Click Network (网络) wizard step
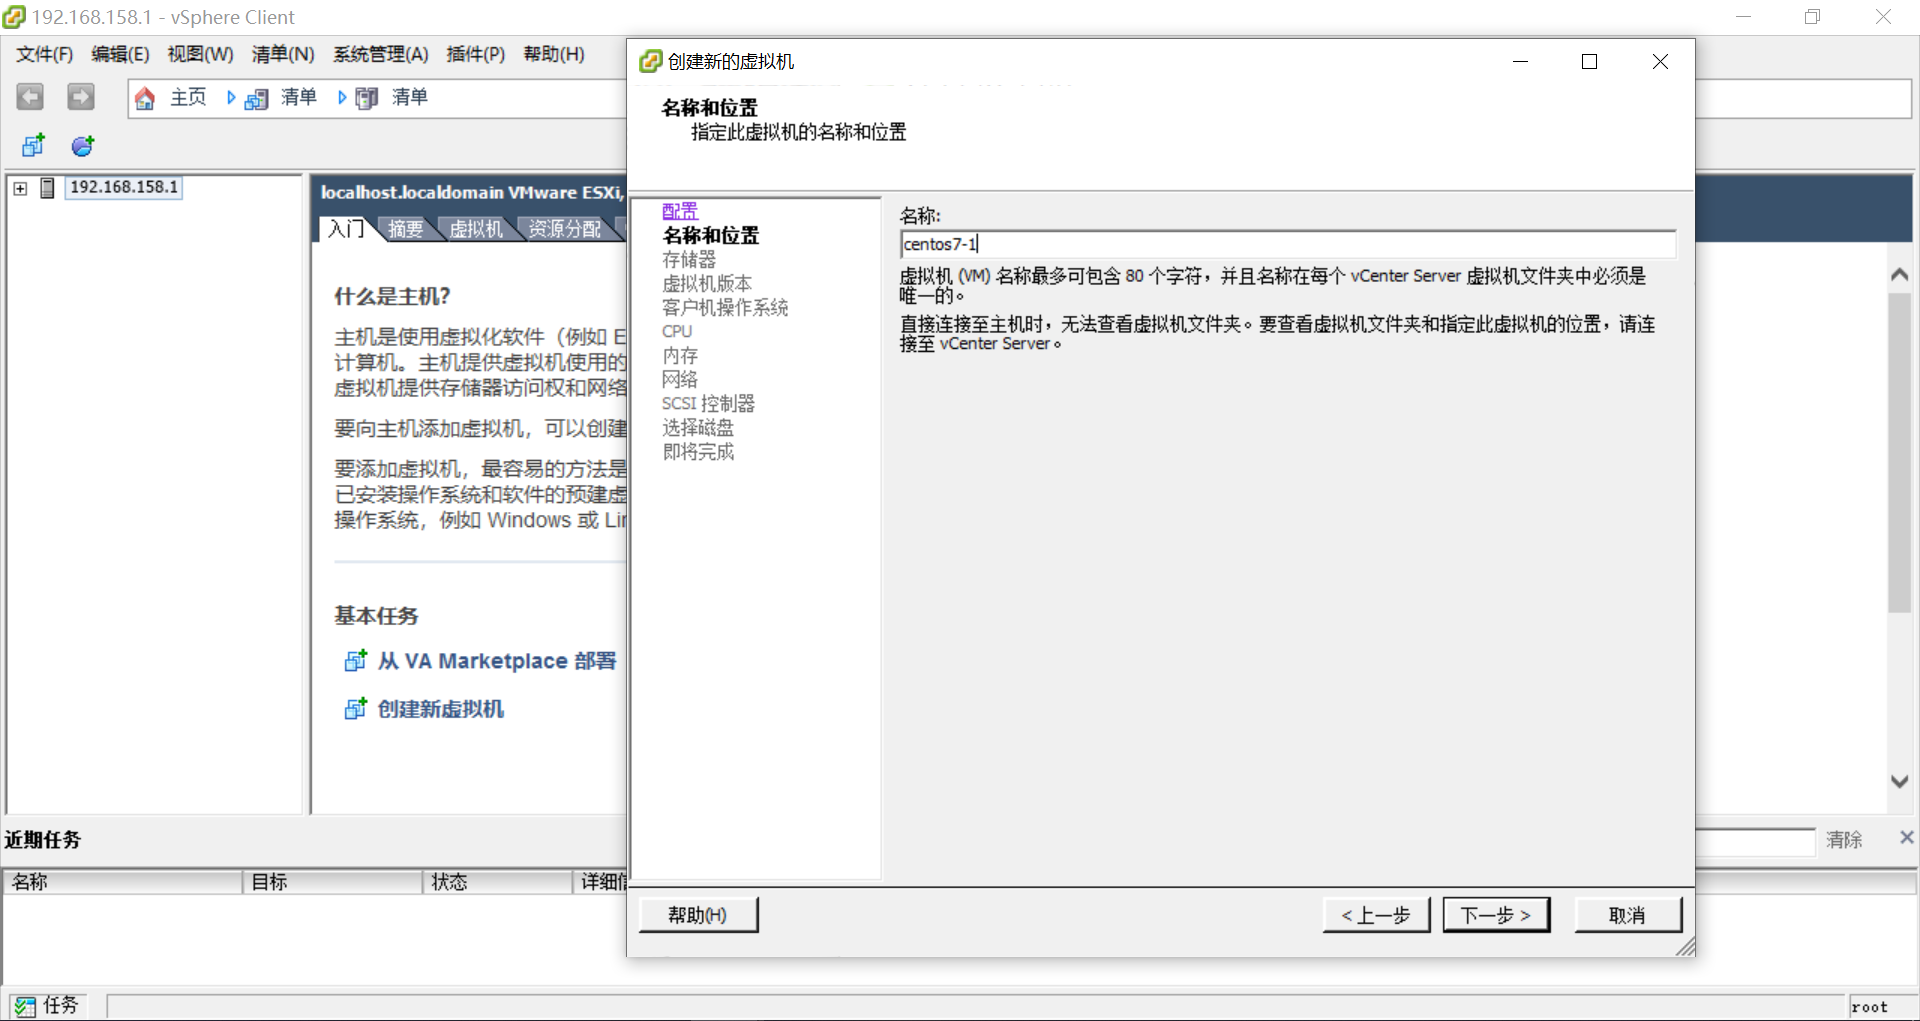This screenshot has width=1920, height=1021. (x=680, y=379)
